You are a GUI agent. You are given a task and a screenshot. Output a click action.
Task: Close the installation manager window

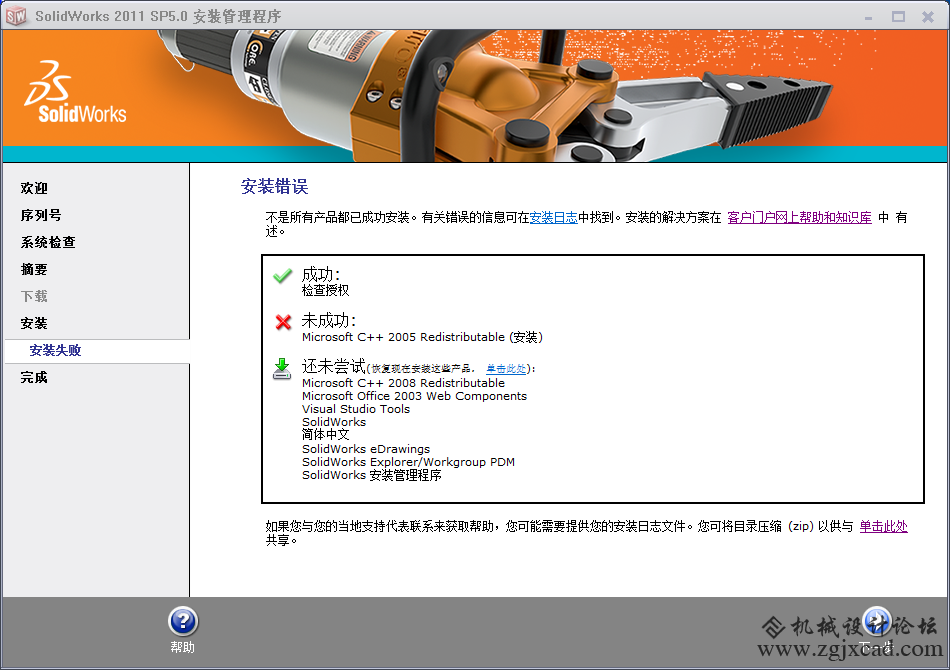coord(928,16)
